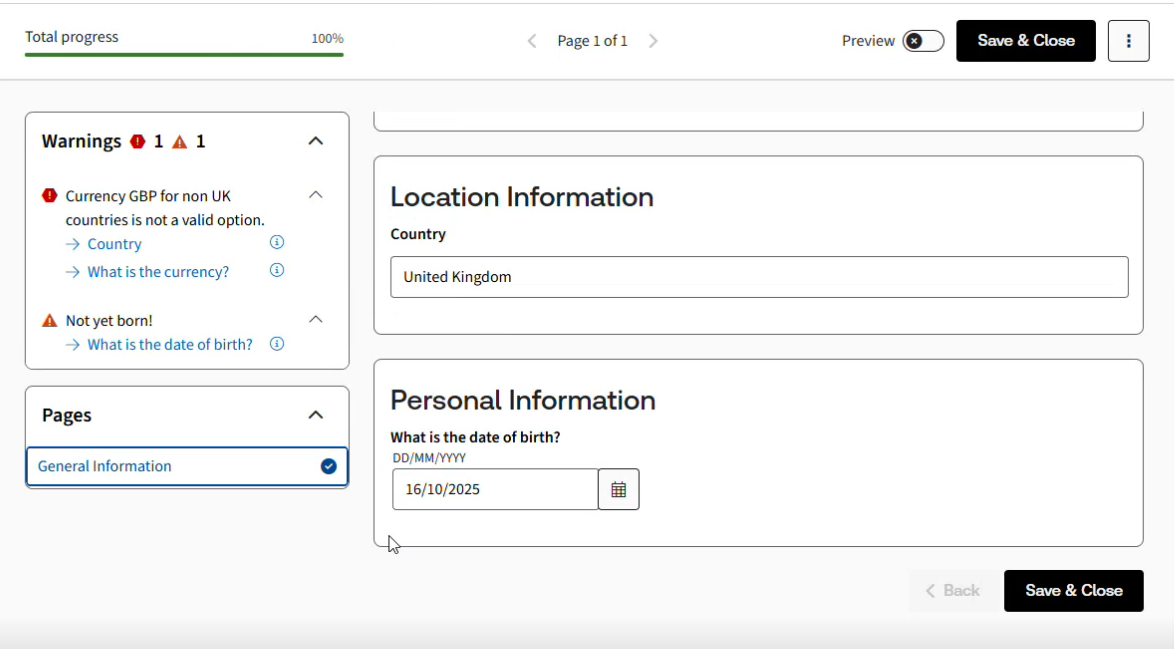
Task: Open the calendar date picker
Action: click(x=618, y=490)
